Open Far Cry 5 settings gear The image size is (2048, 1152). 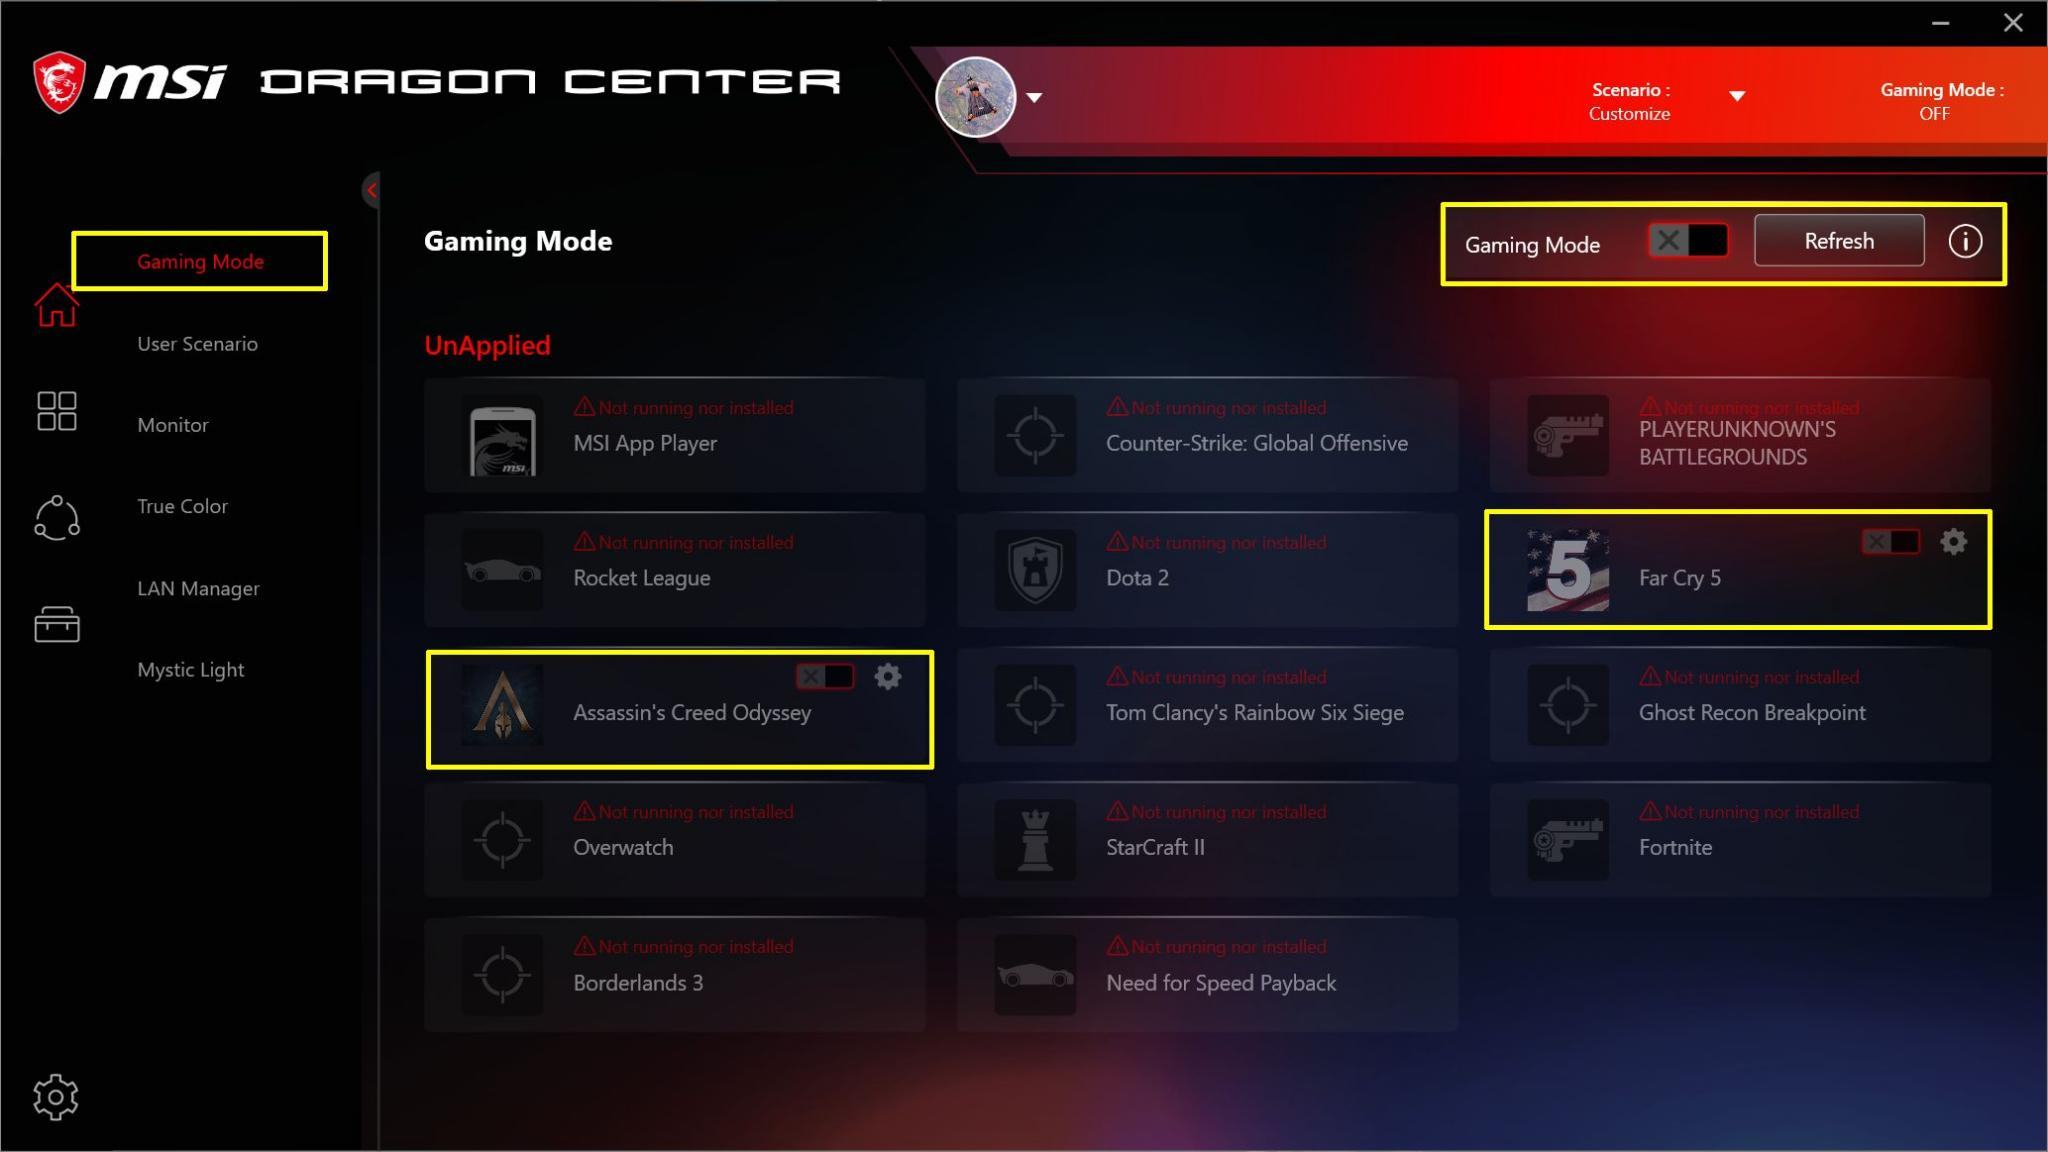point(1953,542)
